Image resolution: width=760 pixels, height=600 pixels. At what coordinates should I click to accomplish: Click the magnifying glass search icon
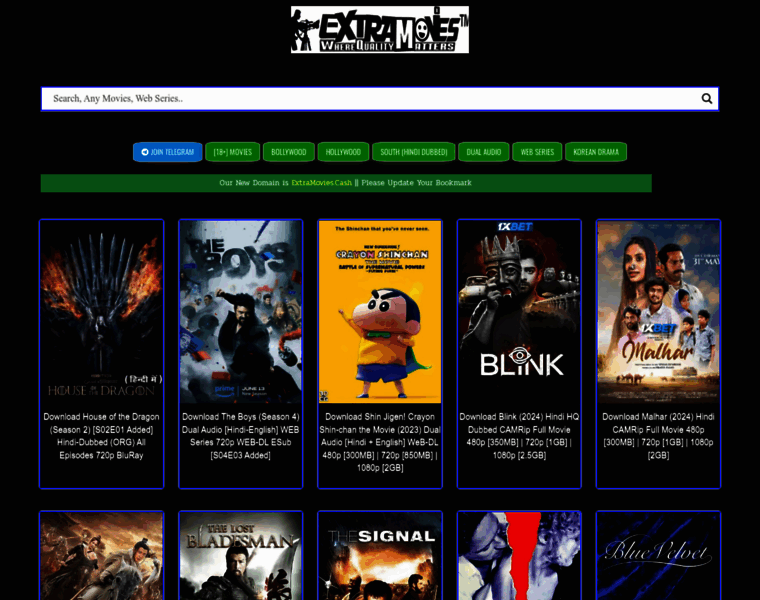coord(707,98)
